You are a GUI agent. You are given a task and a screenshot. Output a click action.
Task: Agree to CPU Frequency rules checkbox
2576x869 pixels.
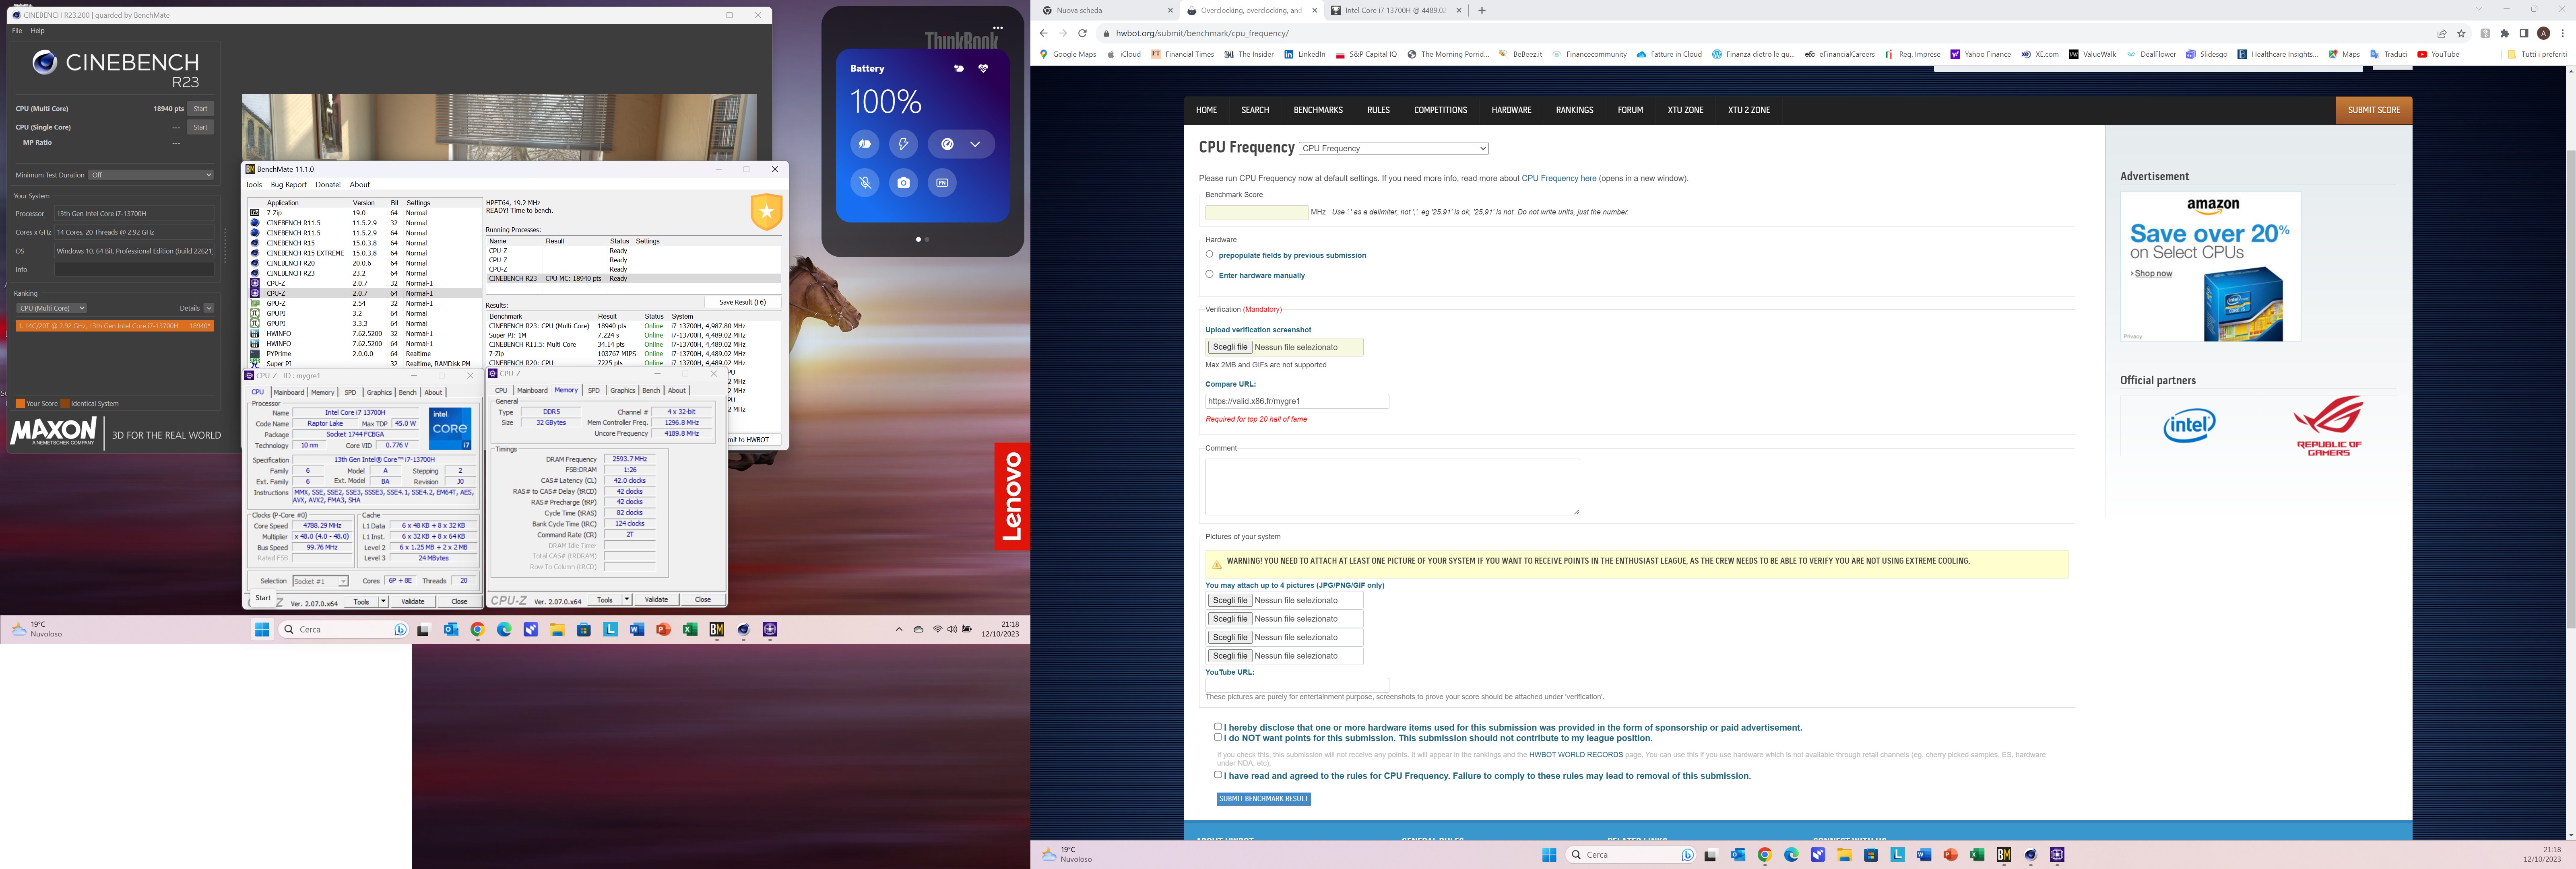[x=1218, y=774]
